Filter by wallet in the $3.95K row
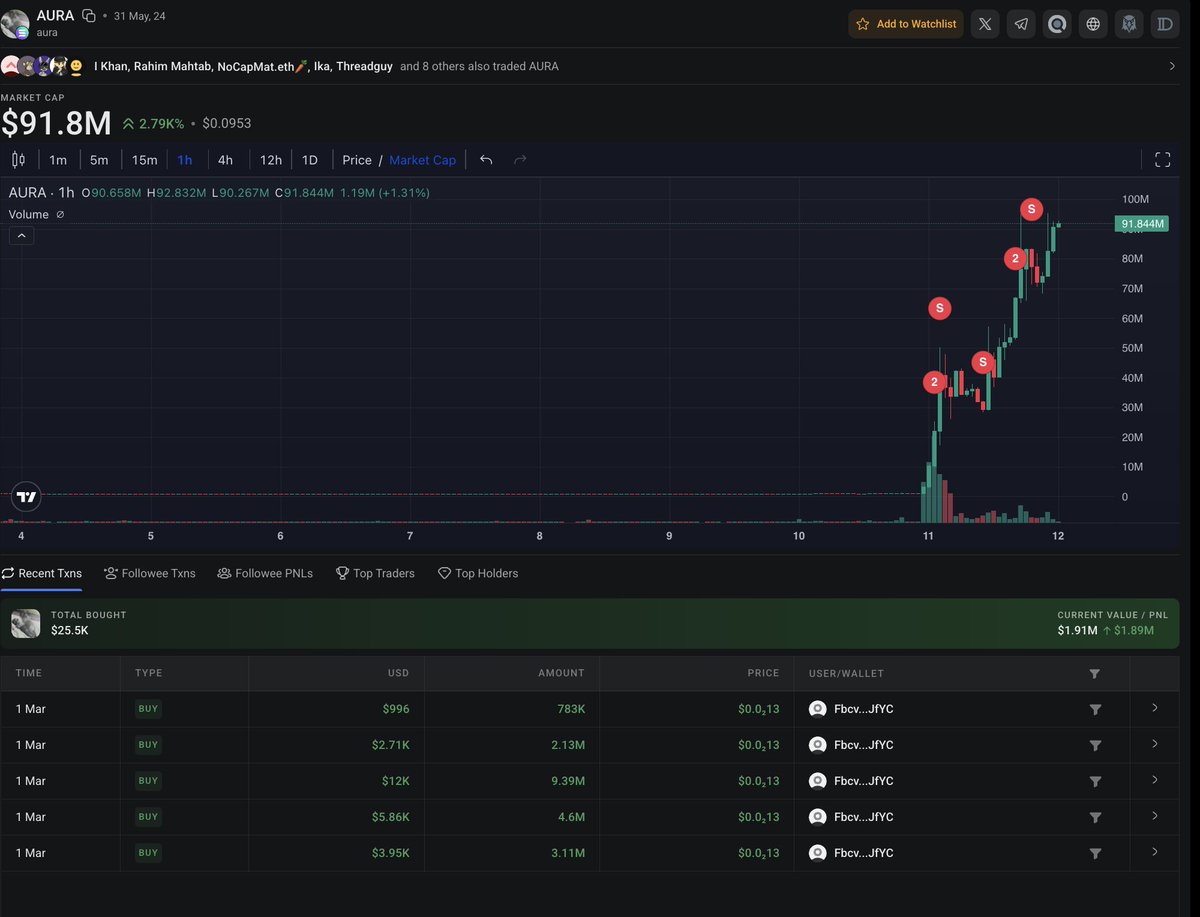This screenshot has width=1200, height=917. tap(1095, 853)
